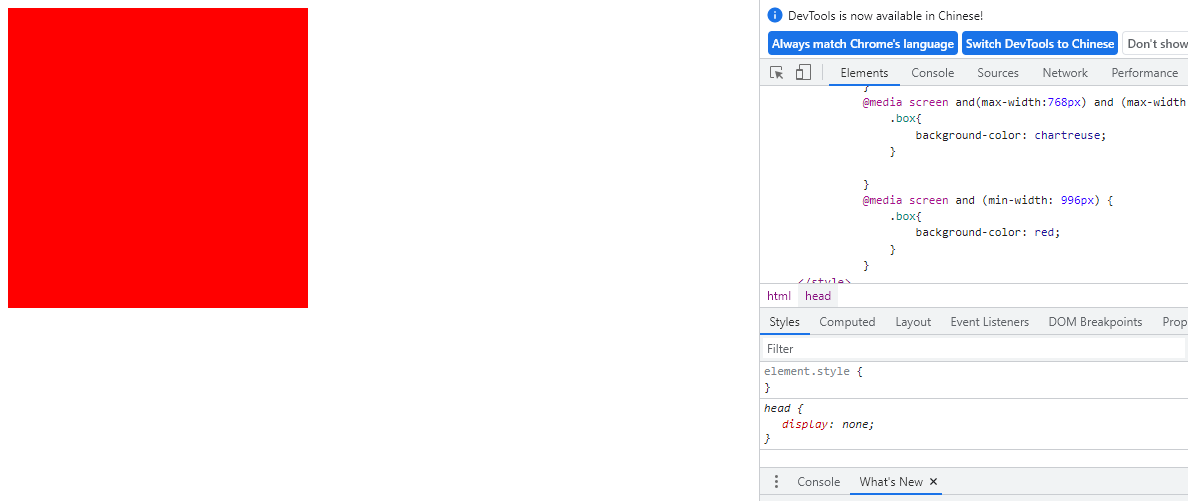Select the Styles sidebar tab
This screenshot has width=1188, height=501.
(784, 322)
